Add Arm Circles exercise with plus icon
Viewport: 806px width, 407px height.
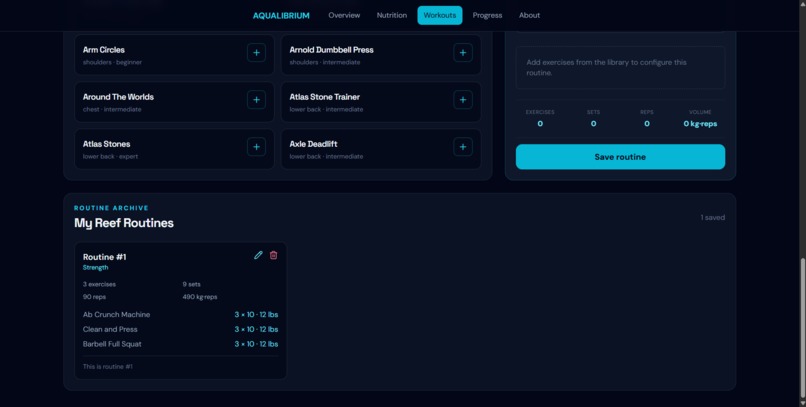point(256,52)
